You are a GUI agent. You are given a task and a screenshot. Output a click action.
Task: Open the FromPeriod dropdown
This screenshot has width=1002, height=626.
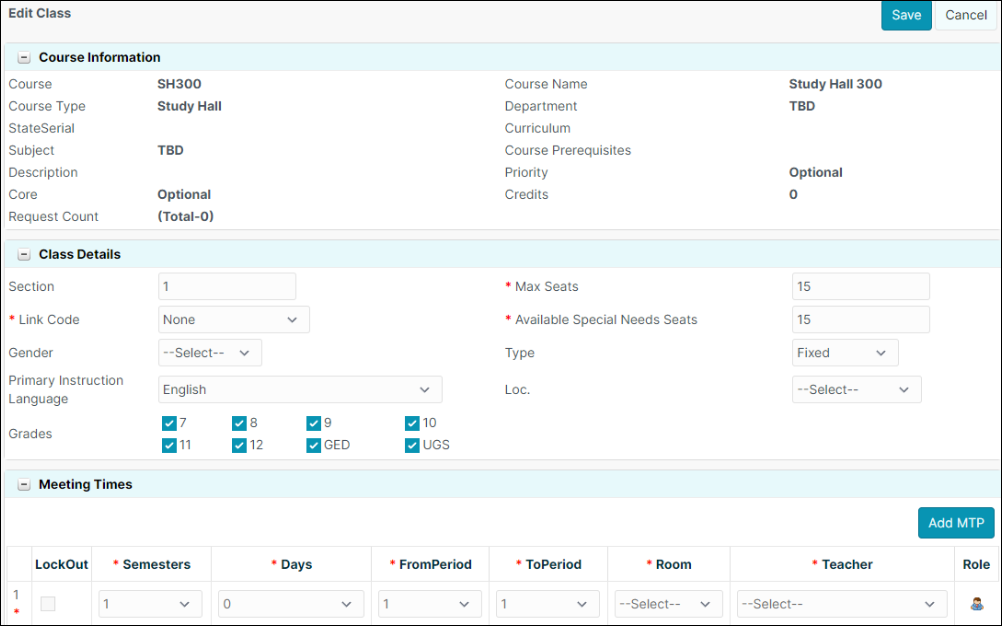[x=429, y=604]
